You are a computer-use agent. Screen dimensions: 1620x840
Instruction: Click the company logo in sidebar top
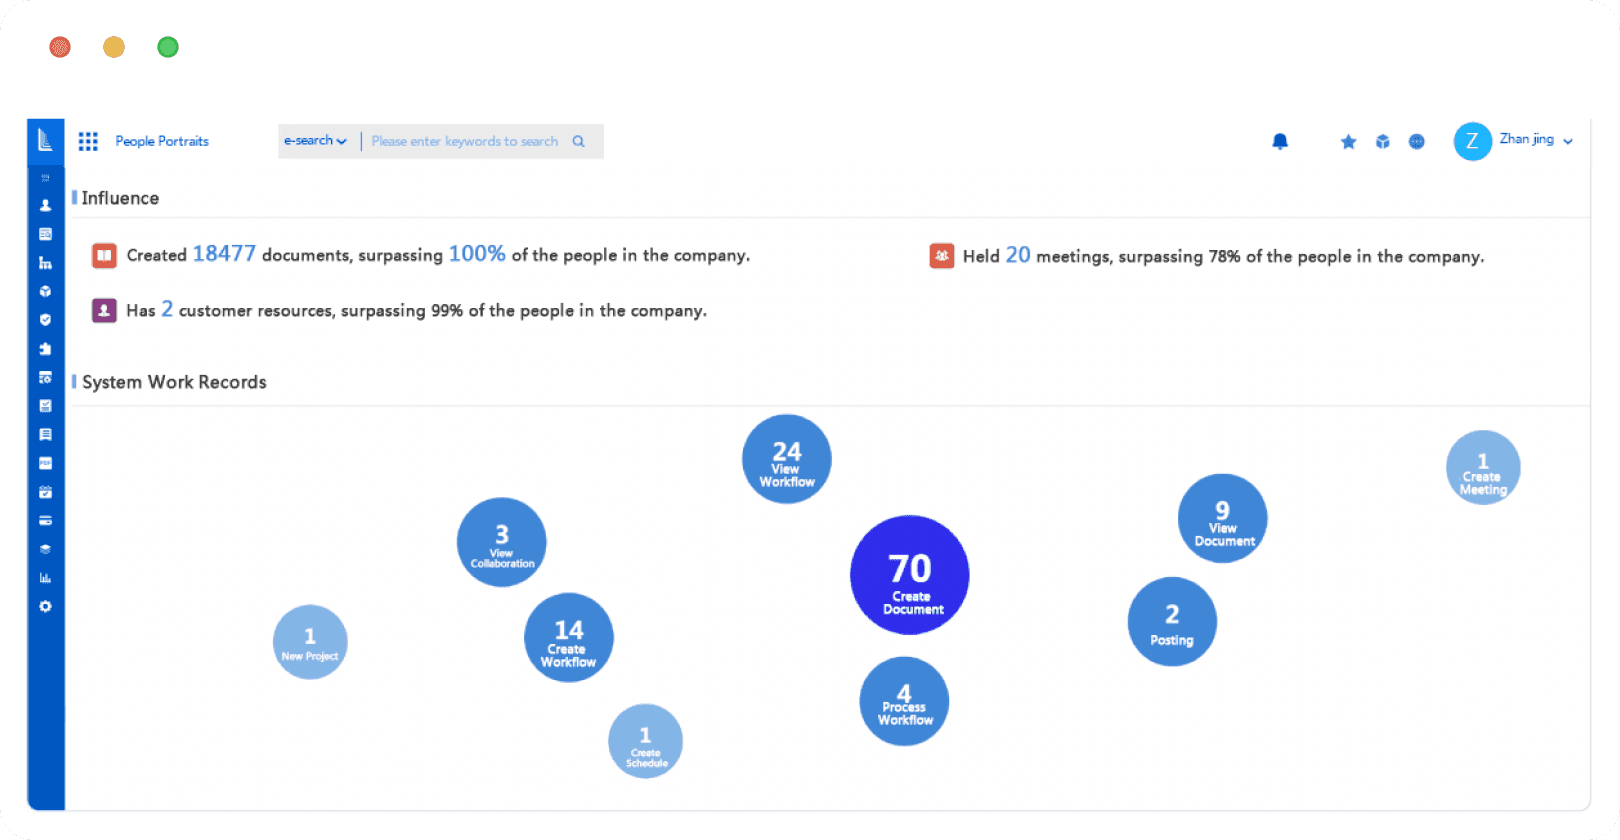(x=46, y=140)
